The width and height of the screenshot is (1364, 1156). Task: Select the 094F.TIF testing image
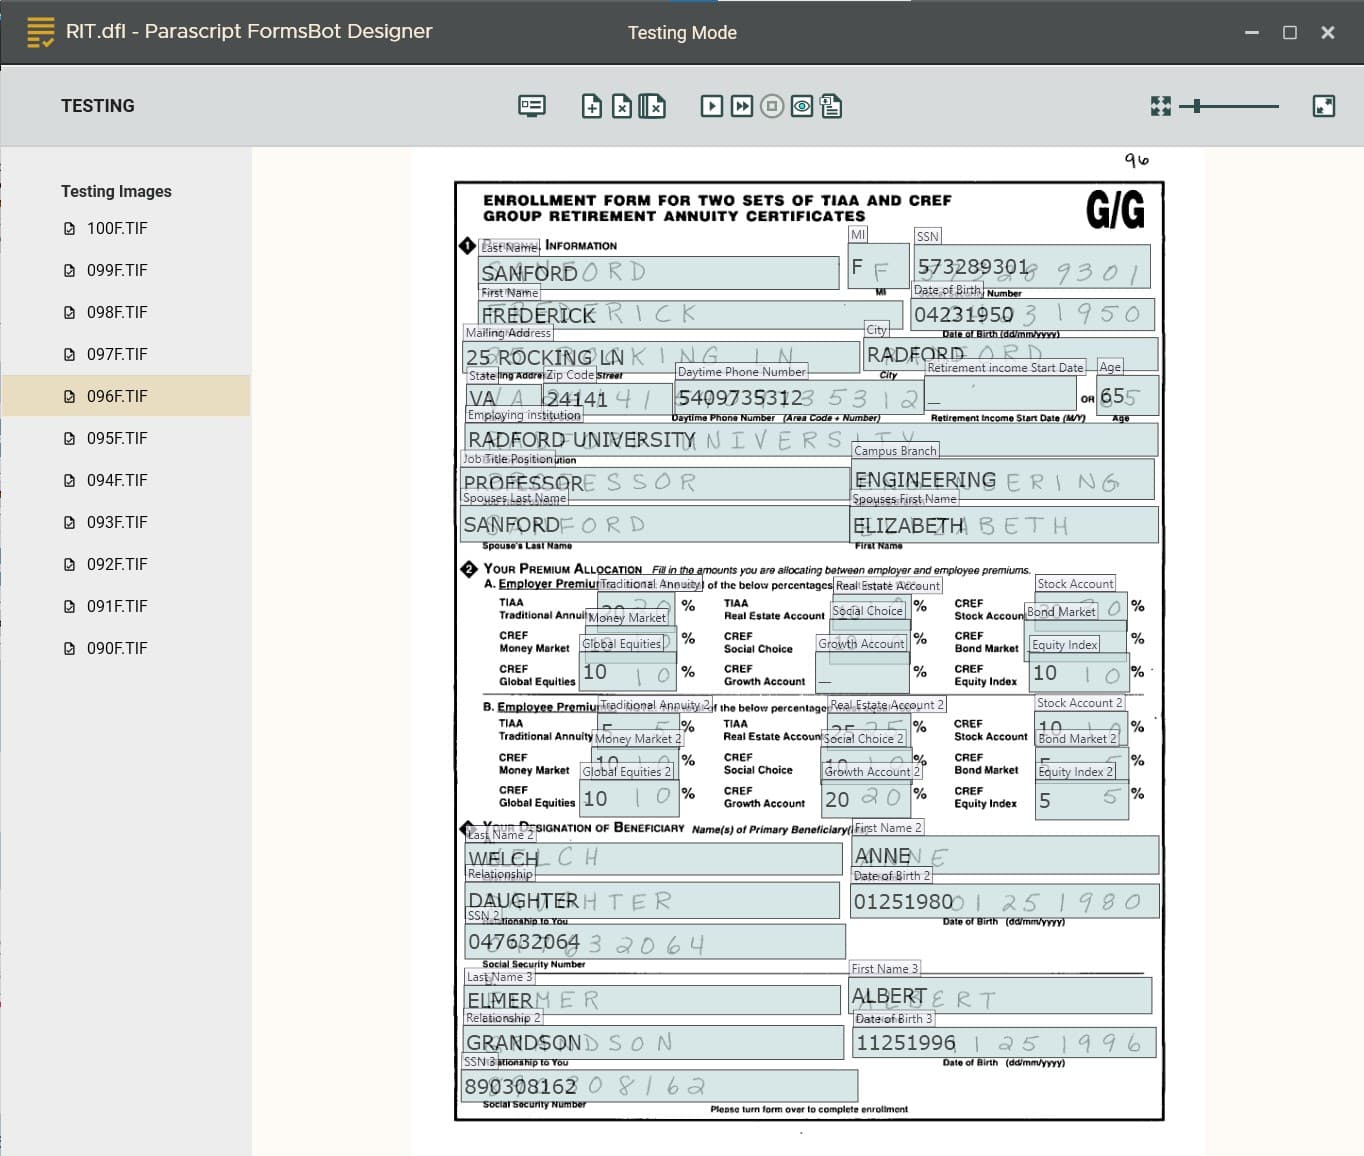click(x=126, y=481)
